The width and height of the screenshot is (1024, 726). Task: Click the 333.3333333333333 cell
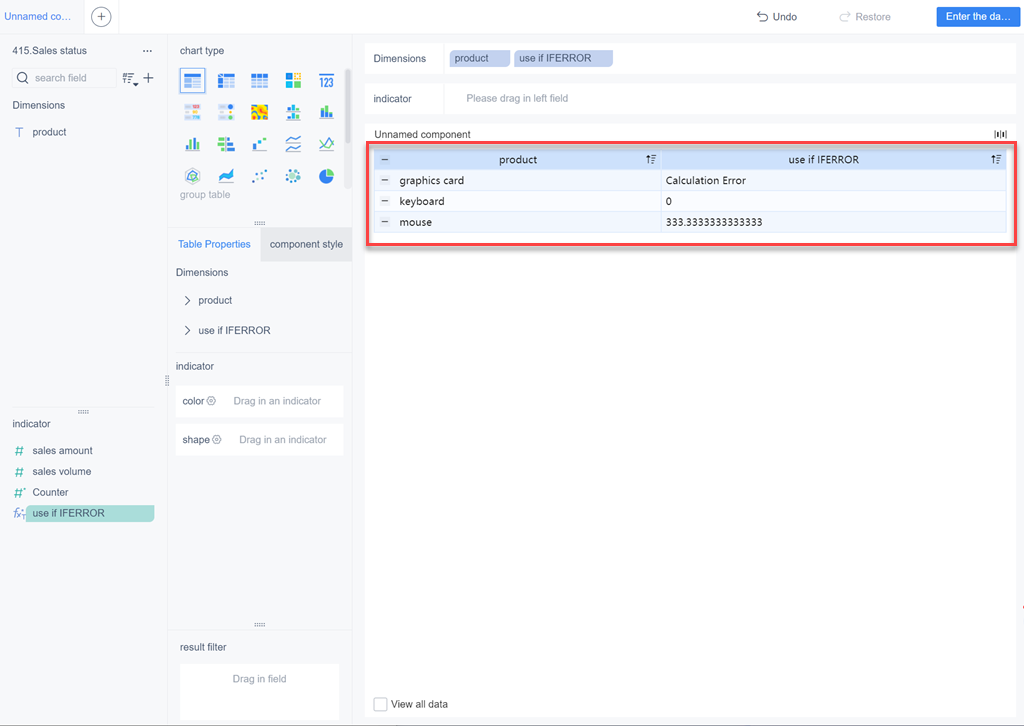(x=833, y=222)
